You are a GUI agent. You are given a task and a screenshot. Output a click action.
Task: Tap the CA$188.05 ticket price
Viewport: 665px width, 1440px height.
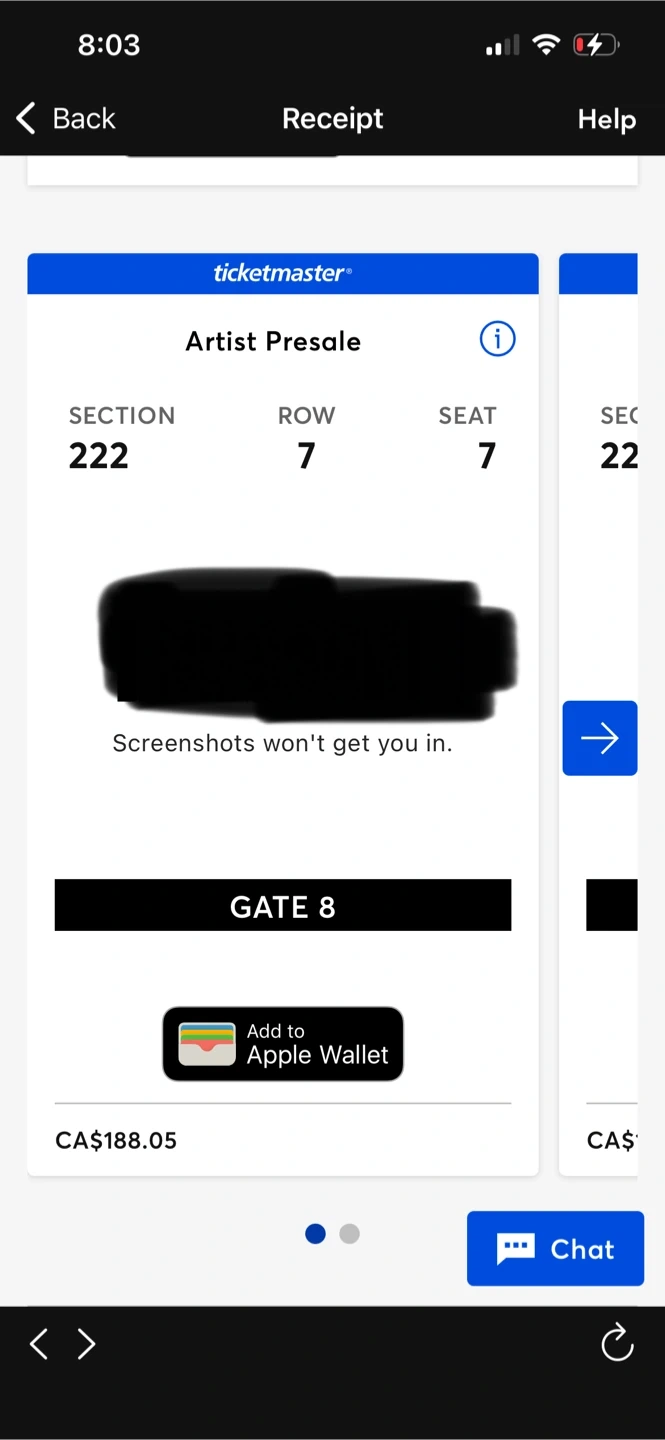116,1140
